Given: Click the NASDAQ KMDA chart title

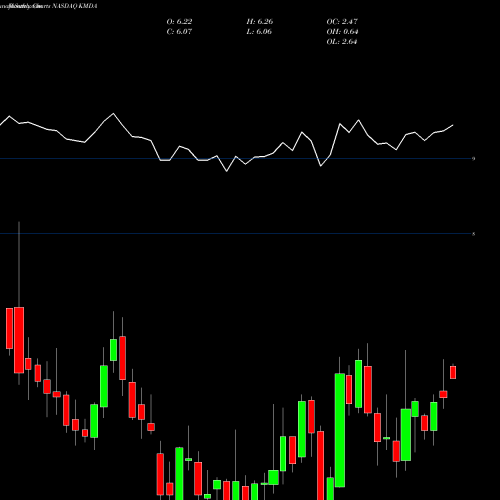Looking at the screenshot, I should click(x=74, y=6).
